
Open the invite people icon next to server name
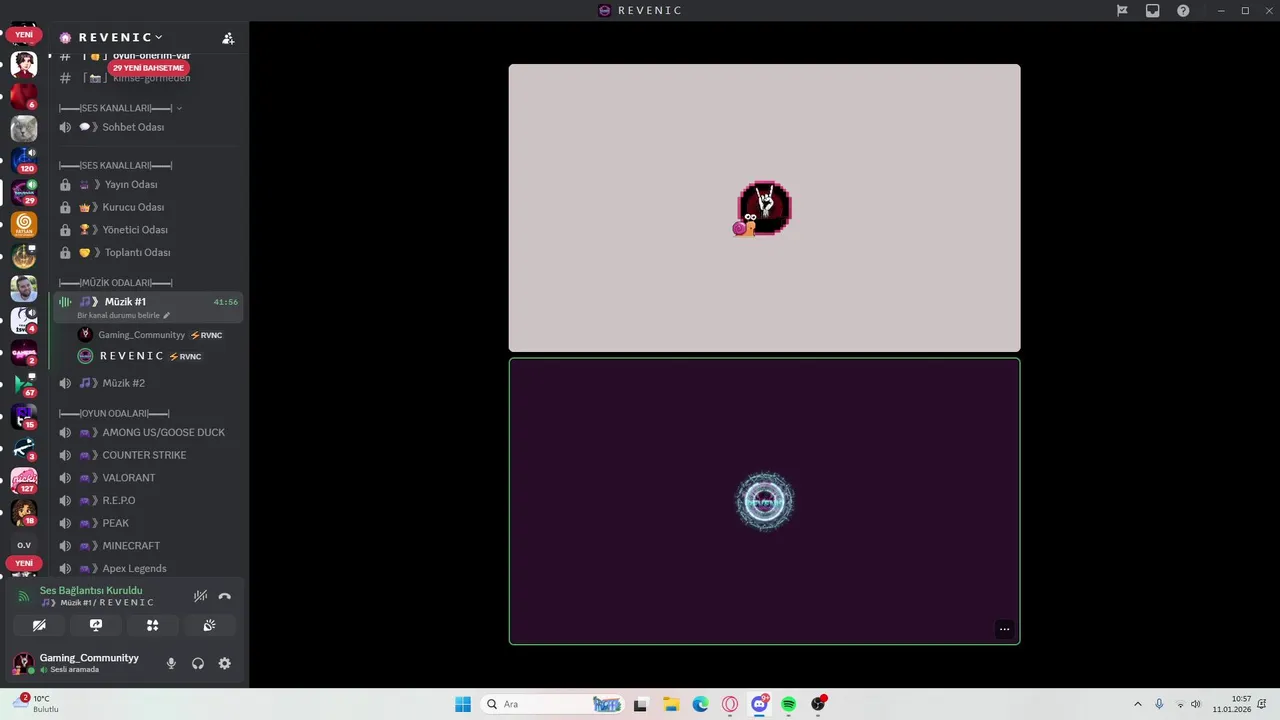pyautogui.click(x=228, y=38)
